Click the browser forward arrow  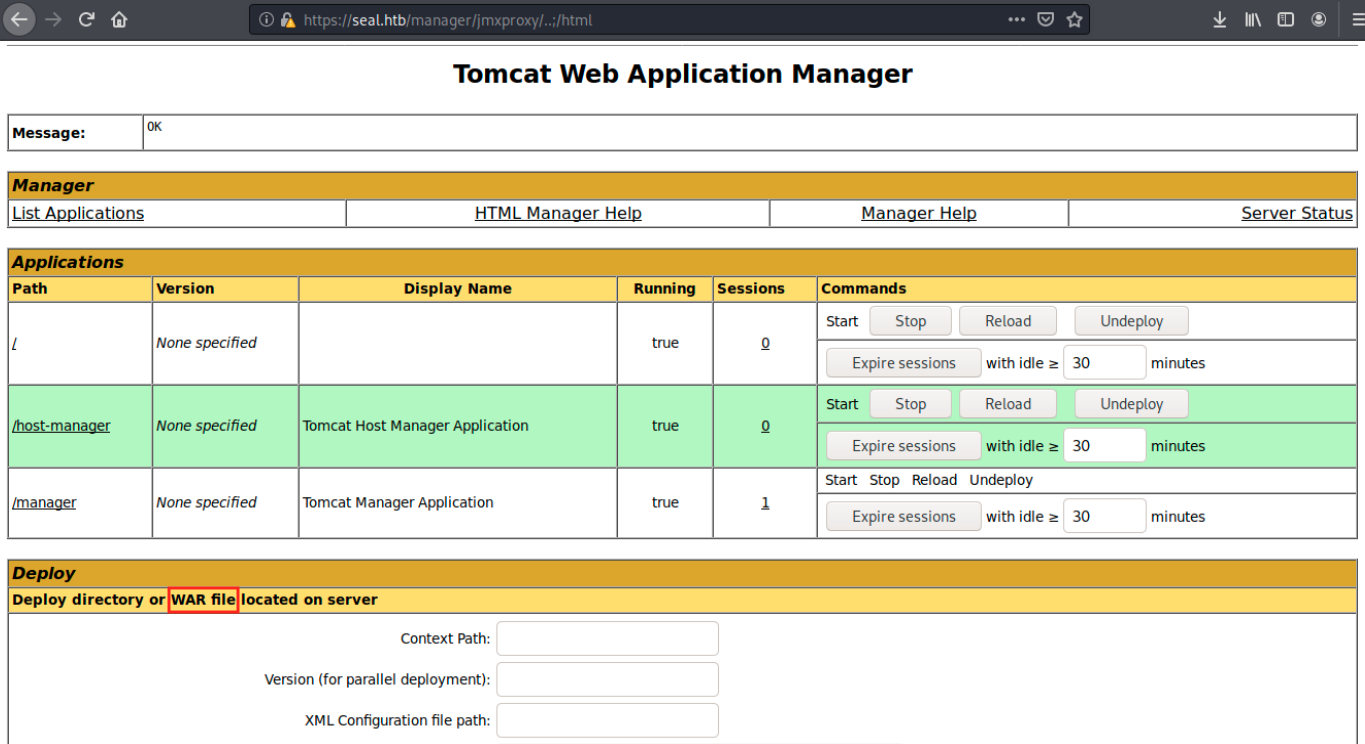[53, 19]
